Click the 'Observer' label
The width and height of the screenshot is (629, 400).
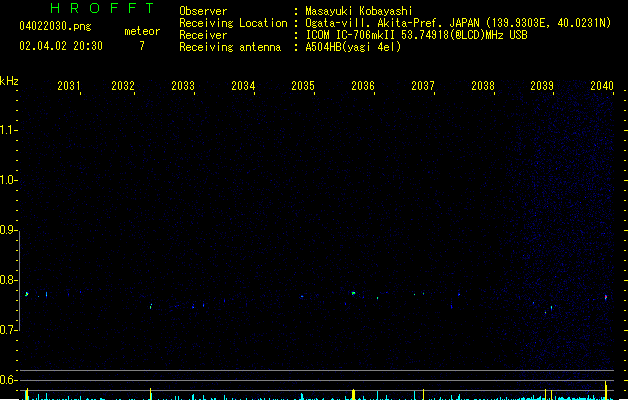(x=203, y=11)
